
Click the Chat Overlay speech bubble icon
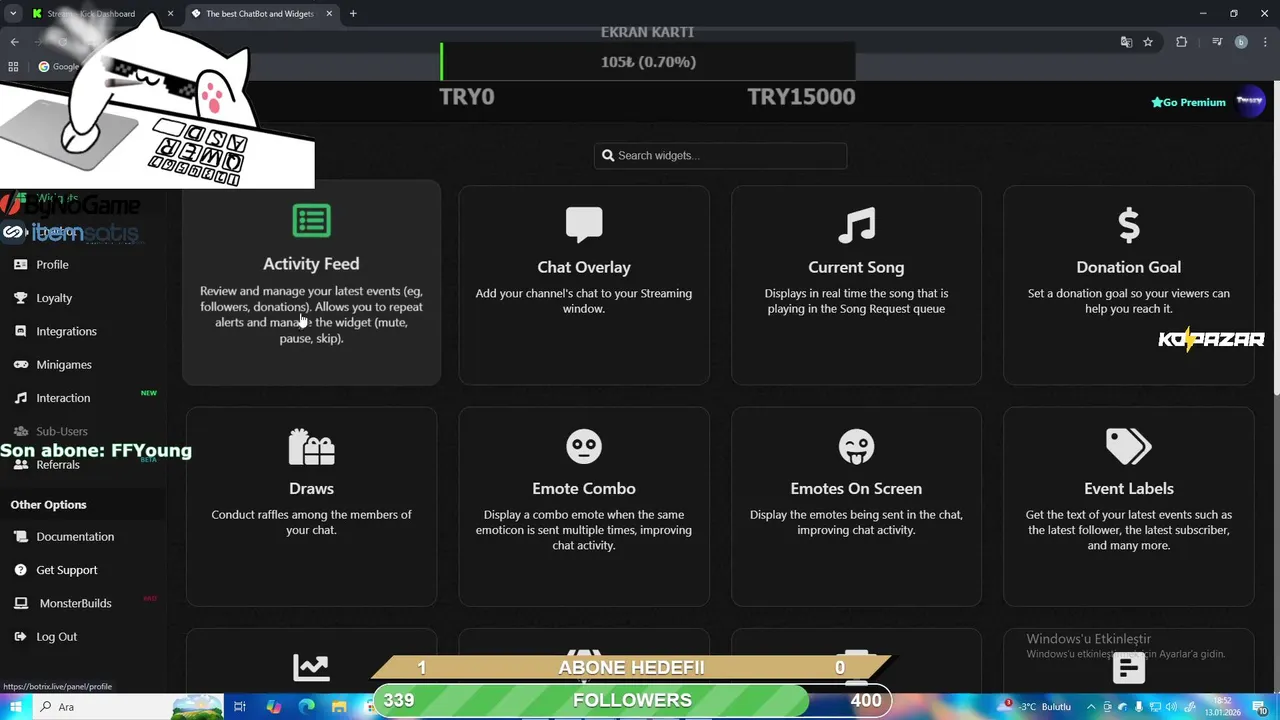[584, 225]
